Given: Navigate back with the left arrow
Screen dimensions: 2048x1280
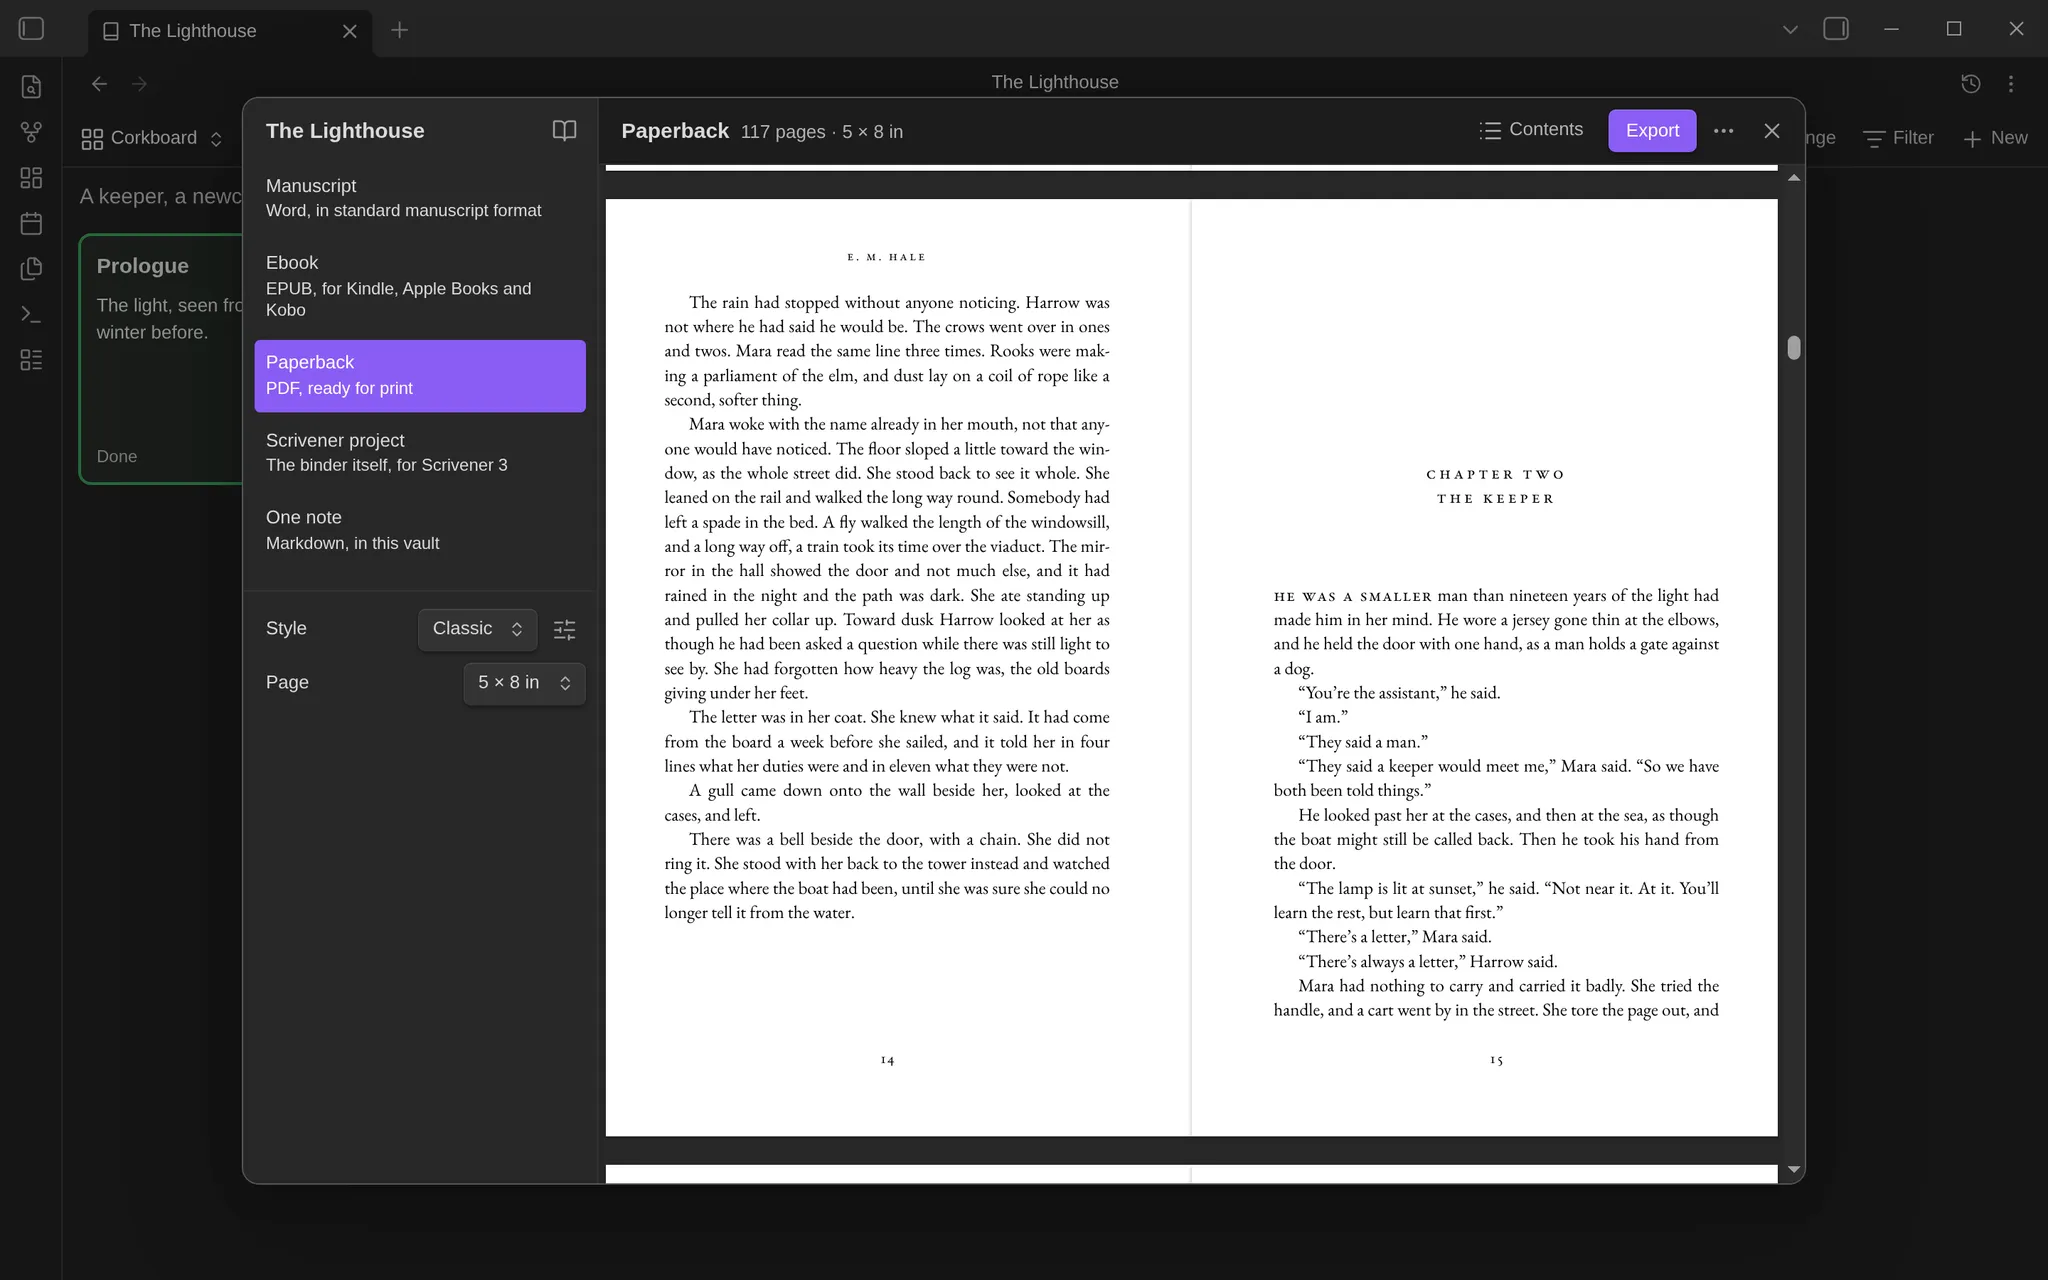Looking at the screenshot, I should click(x=99, y=84).
